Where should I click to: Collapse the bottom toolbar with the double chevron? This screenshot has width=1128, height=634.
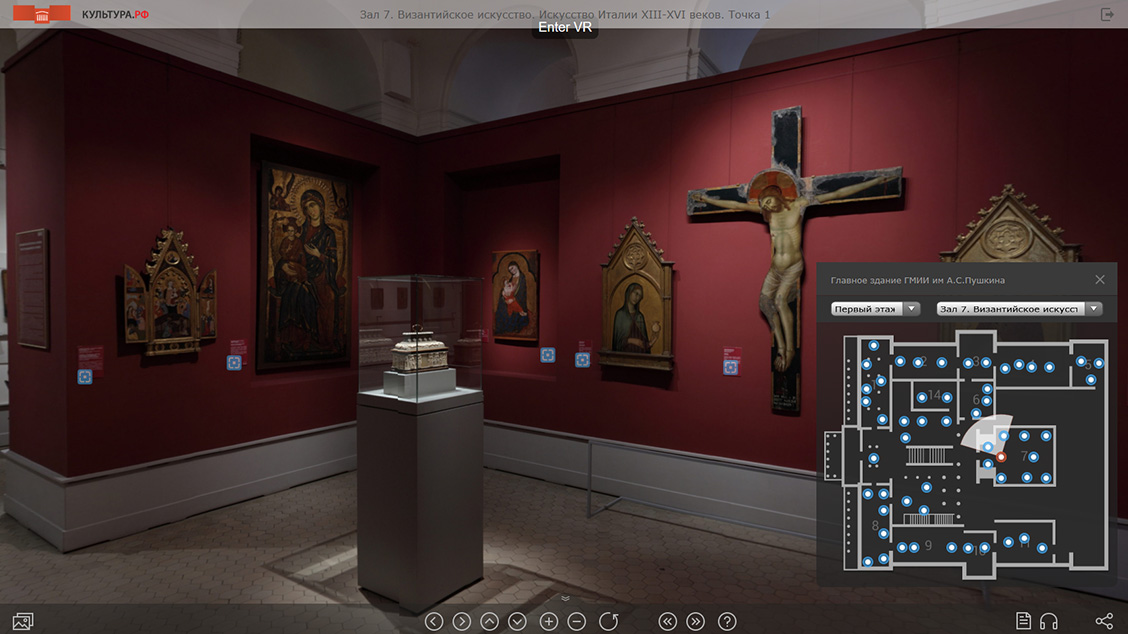coord(565,598)
